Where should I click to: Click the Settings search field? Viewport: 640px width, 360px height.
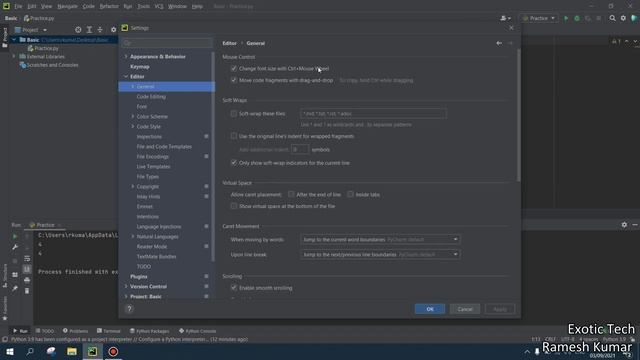click(x=167, y=43)
